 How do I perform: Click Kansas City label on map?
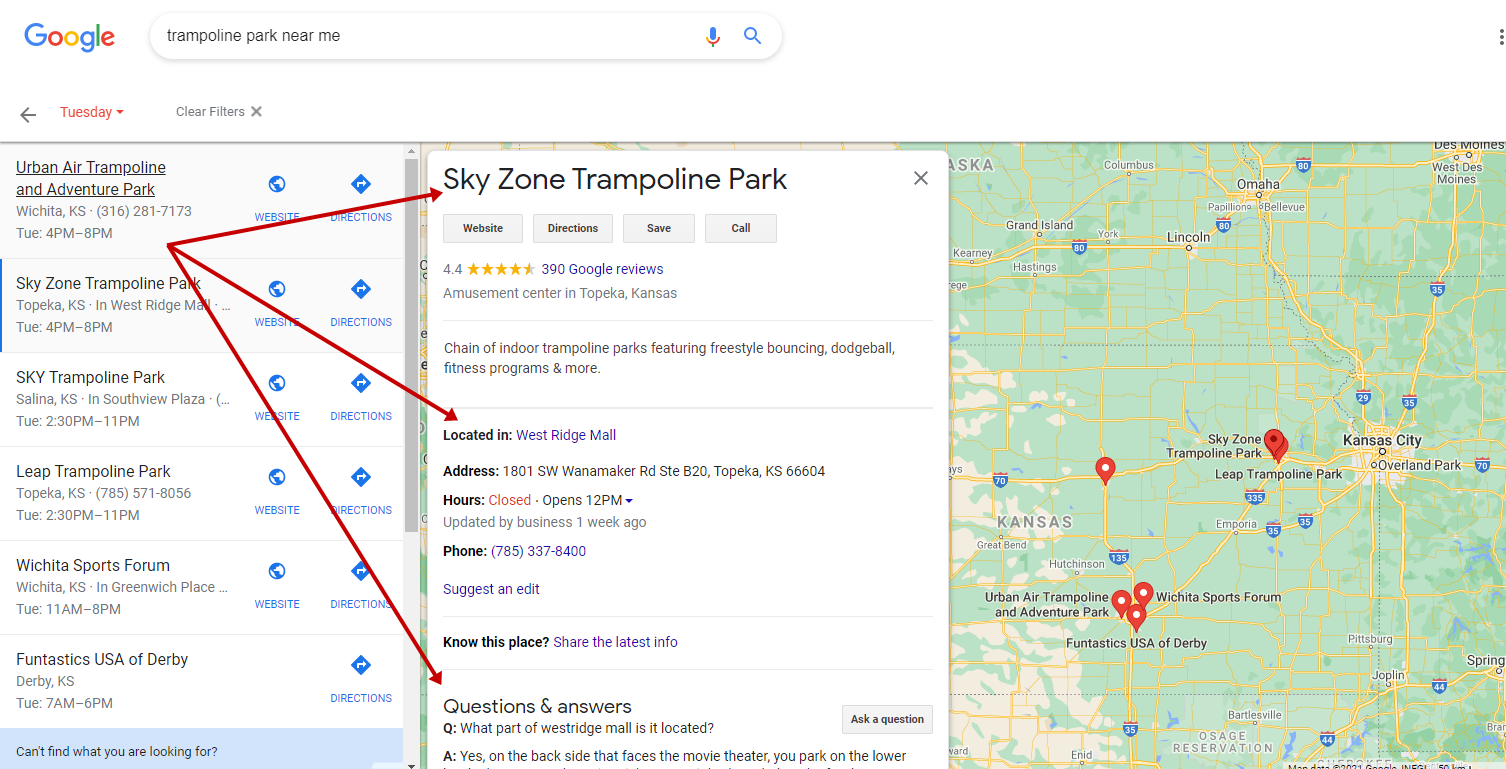click(x=1381, y=440)
